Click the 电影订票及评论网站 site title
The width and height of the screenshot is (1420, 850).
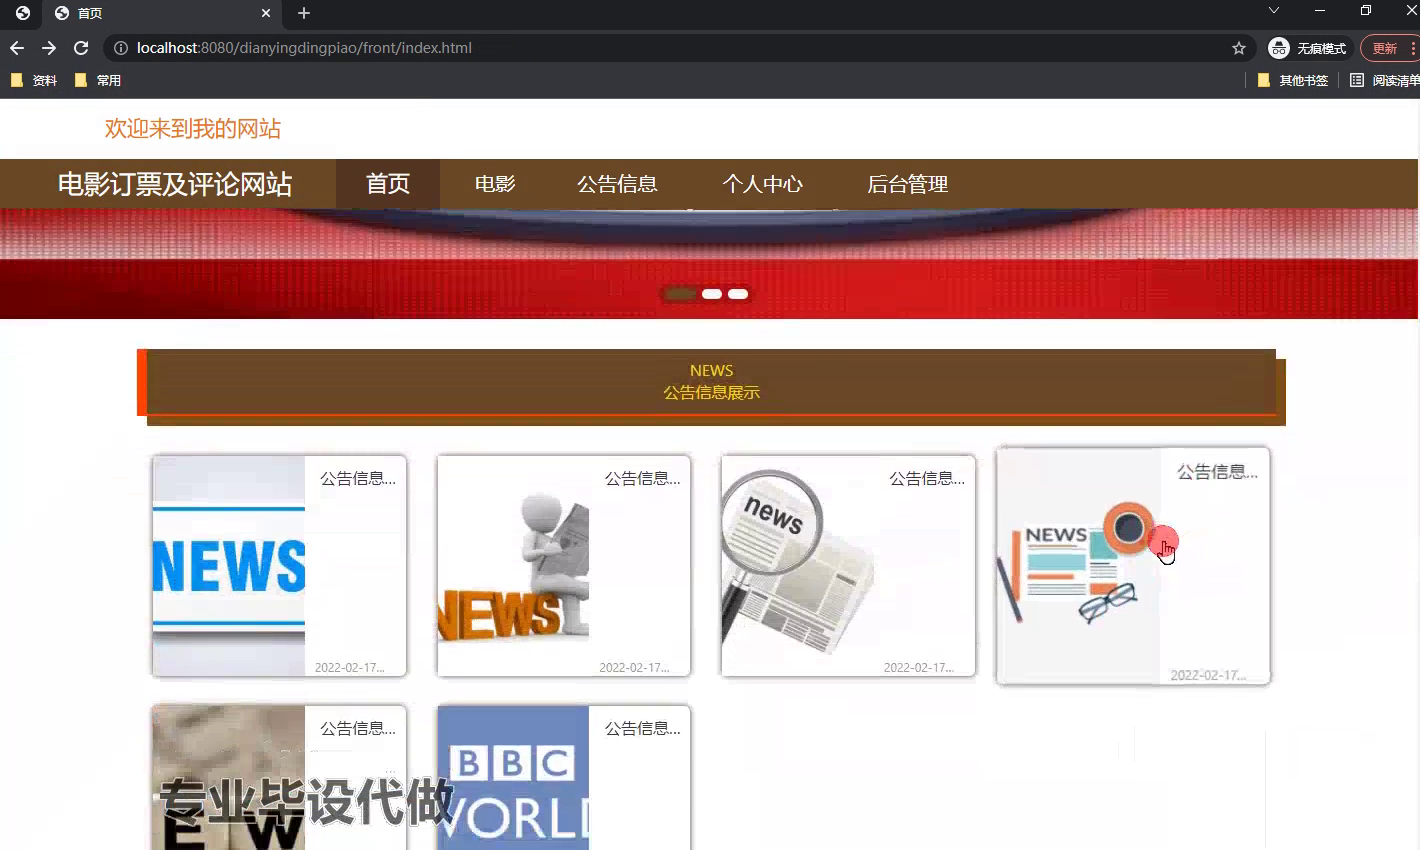point(175,184)
